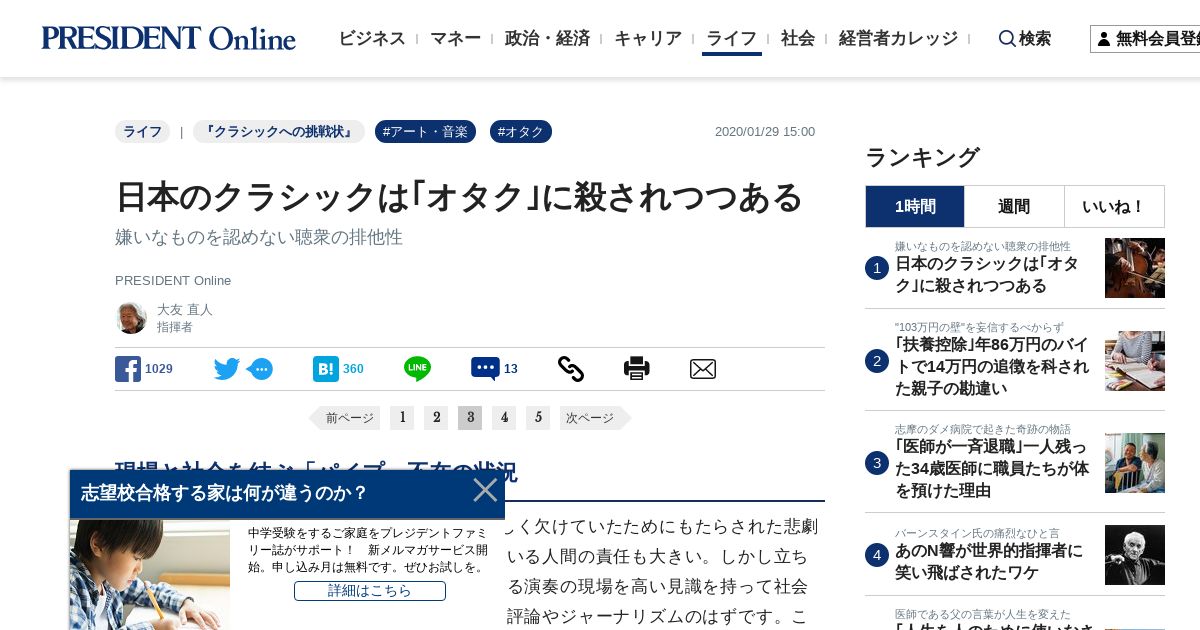Jump to article page 2
The height and width of the screenshot is (630, 1200).
pyautogui.click(x=436, y=418)
